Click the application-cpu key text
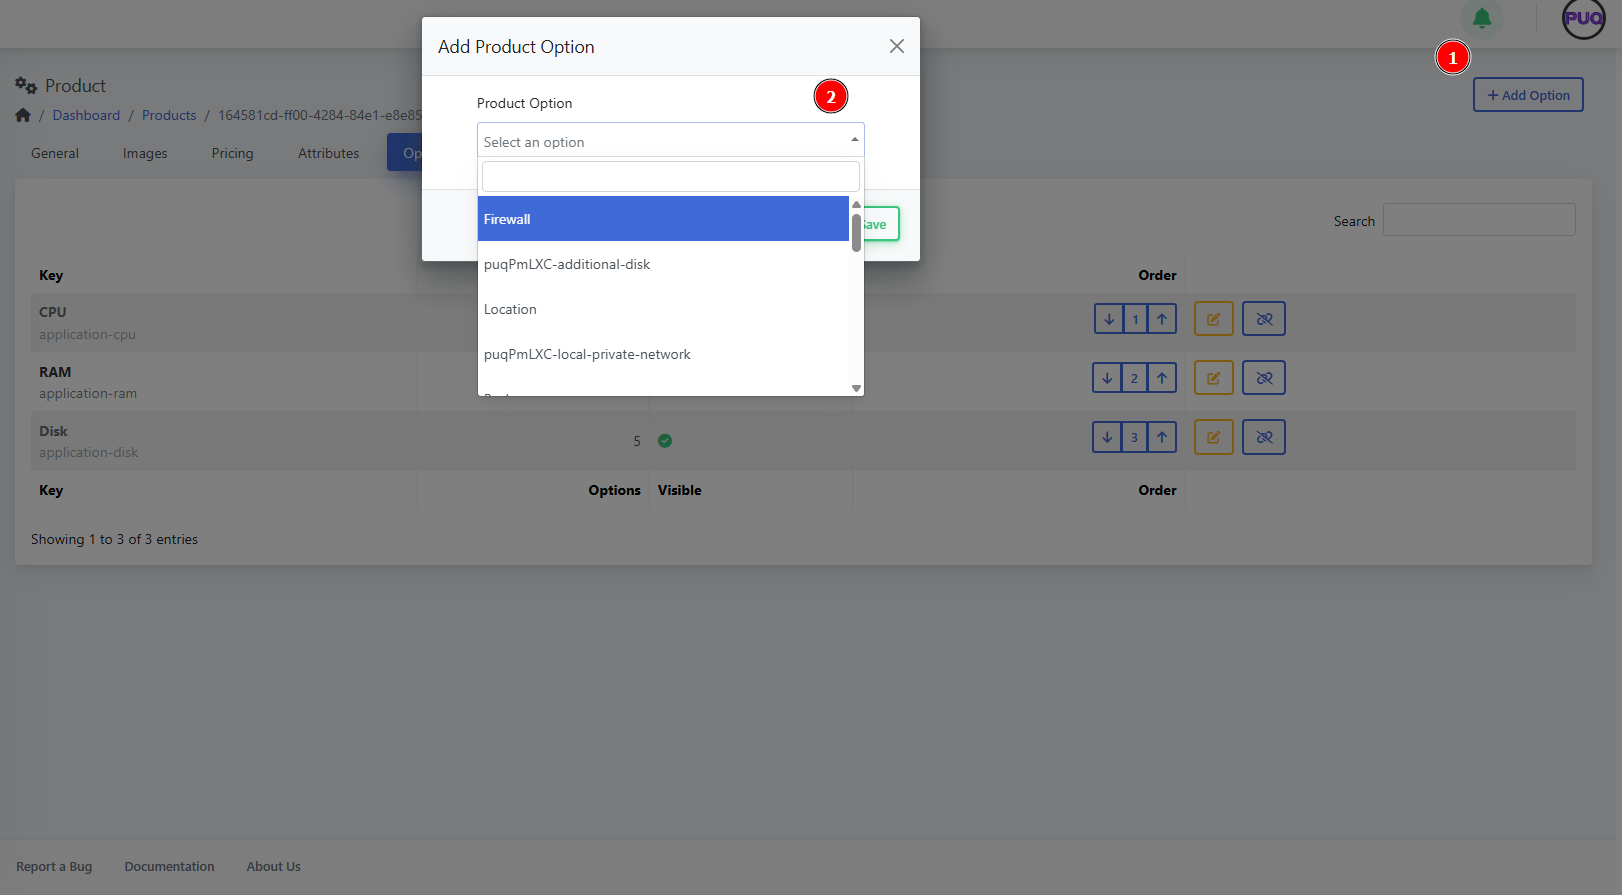The width and height of the screenshot is (1622, 895). click(87, 334)
